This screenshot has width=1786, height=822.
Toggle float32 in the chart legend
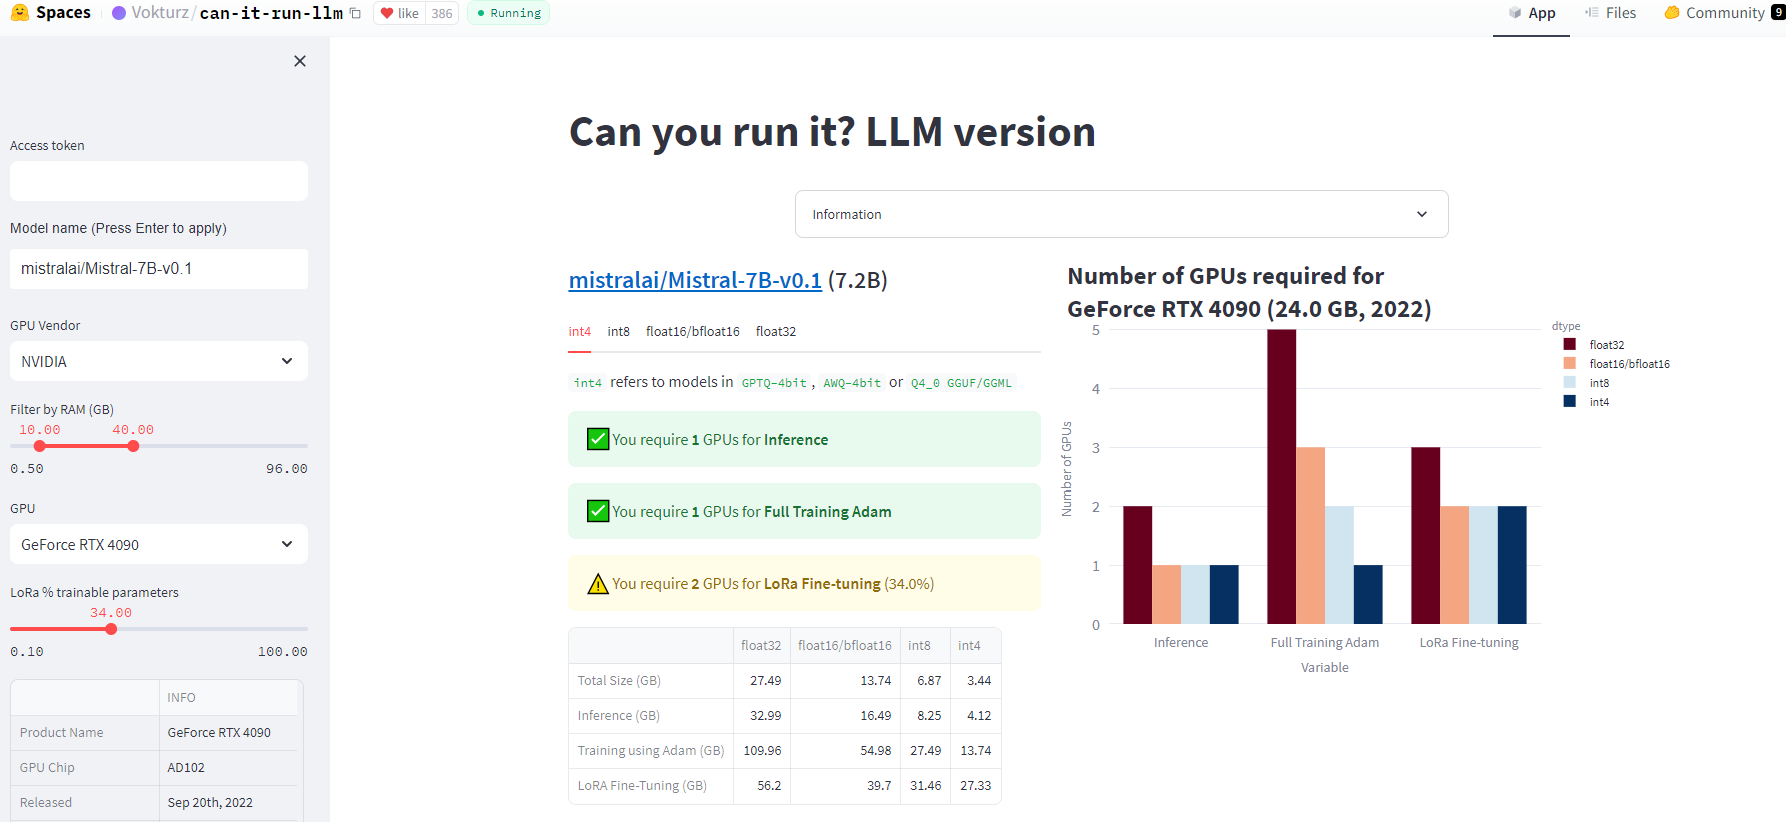pyautogui.click(x=1593, y=345)
